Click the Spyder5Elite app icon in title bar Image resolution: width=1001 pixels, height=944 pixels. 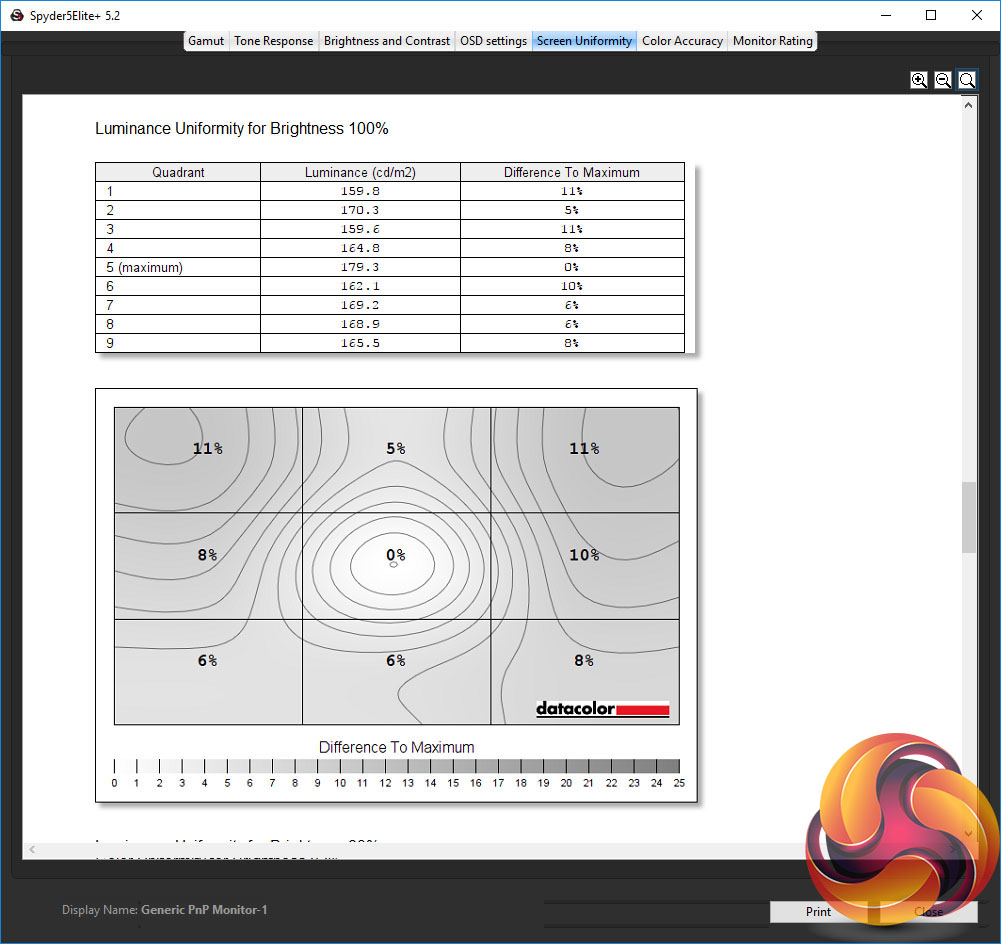point(17,15)
